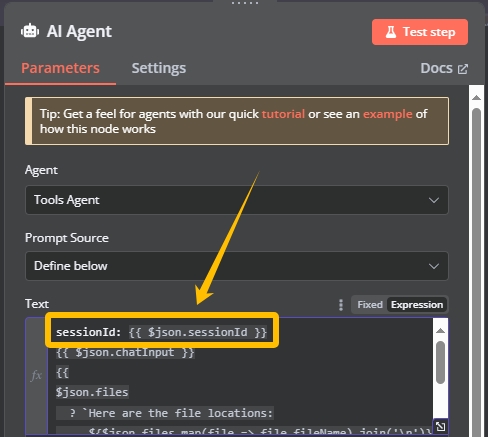Open the Agent dropdown showing Tools Agent
The image size is (488, 437).
point(237,200)
